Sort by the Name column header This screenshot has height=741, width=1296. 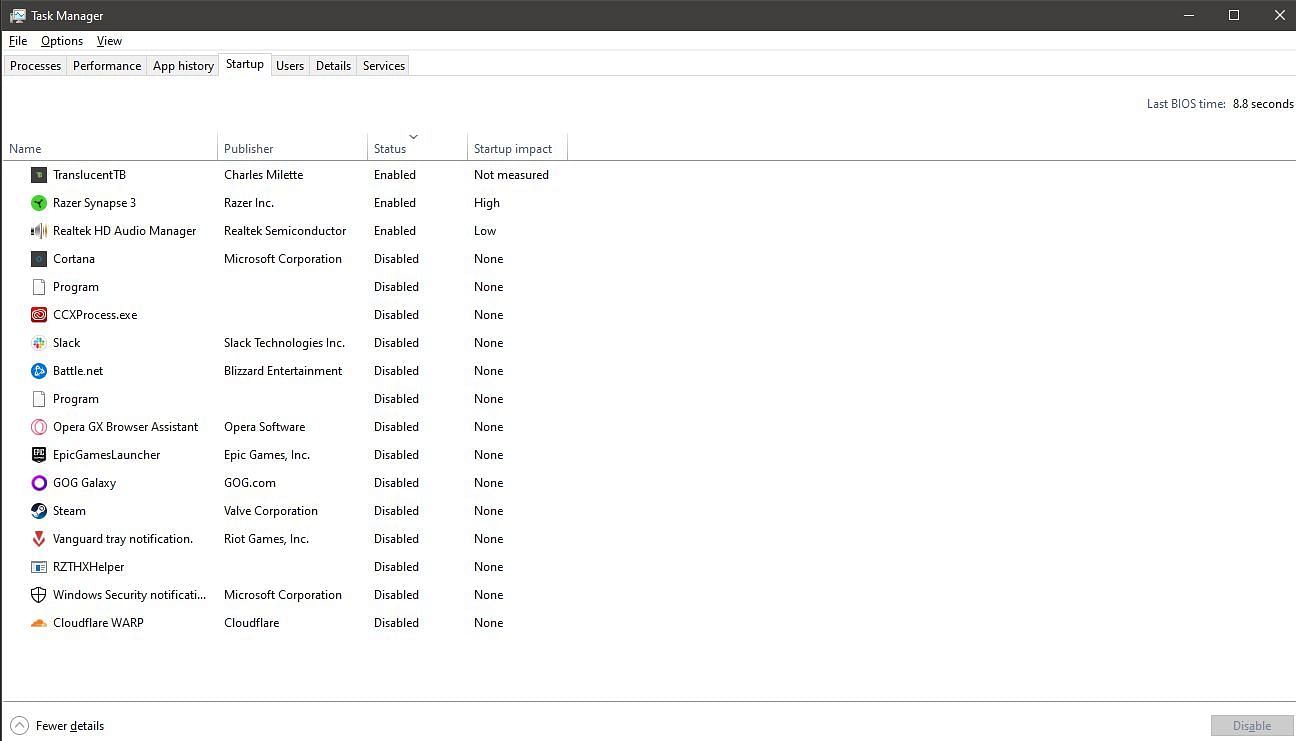(x=110, y=148)
